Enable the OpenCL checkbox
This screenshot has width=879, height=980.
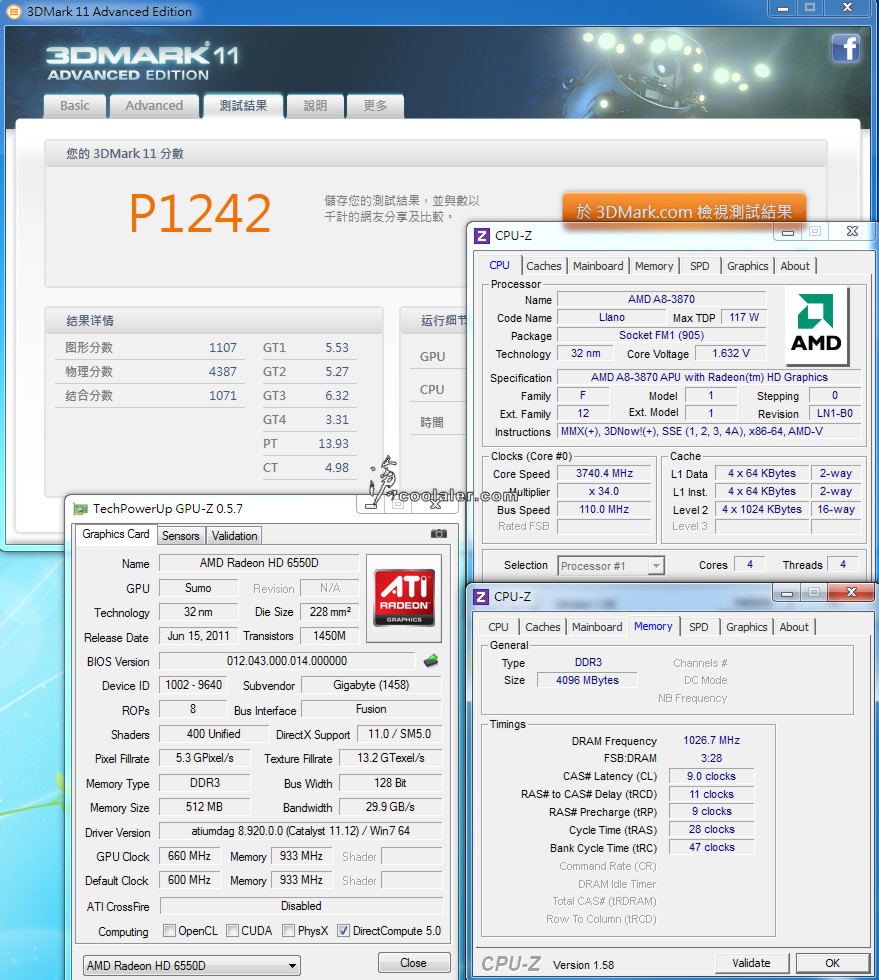tap(169, 931)
